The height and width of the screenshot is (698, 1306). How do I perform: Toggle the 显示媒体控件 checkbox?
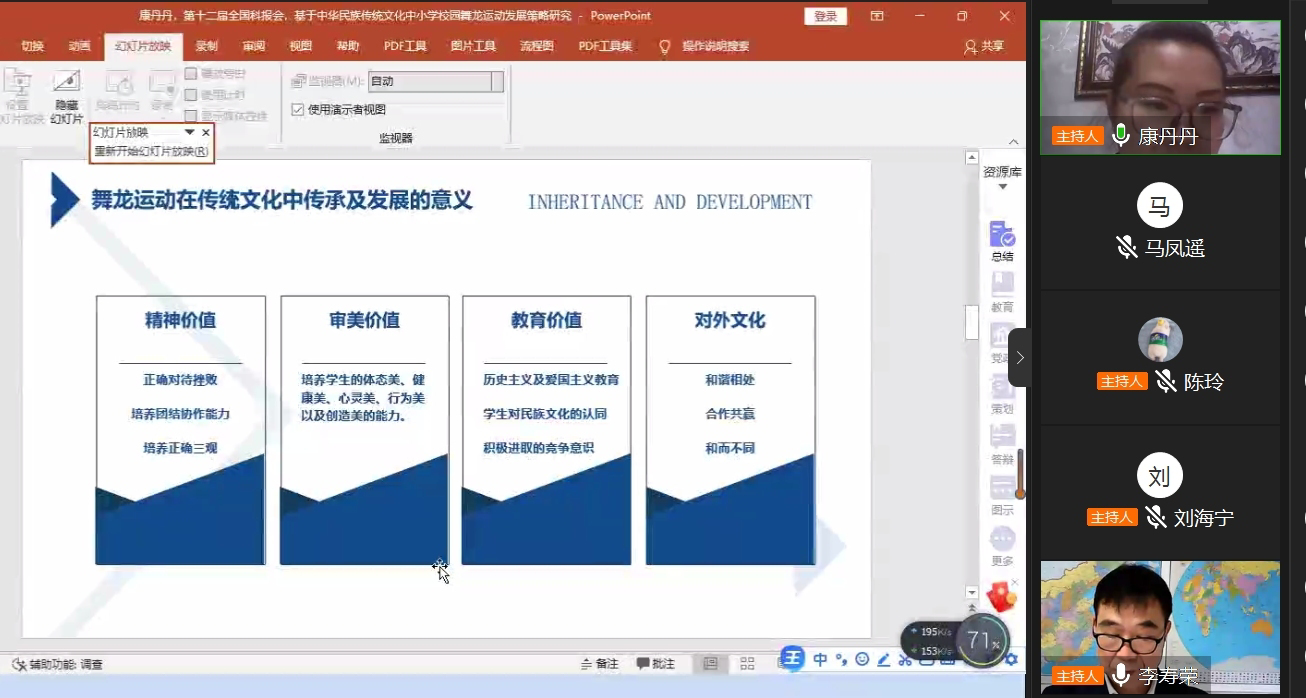pos(191,116)
